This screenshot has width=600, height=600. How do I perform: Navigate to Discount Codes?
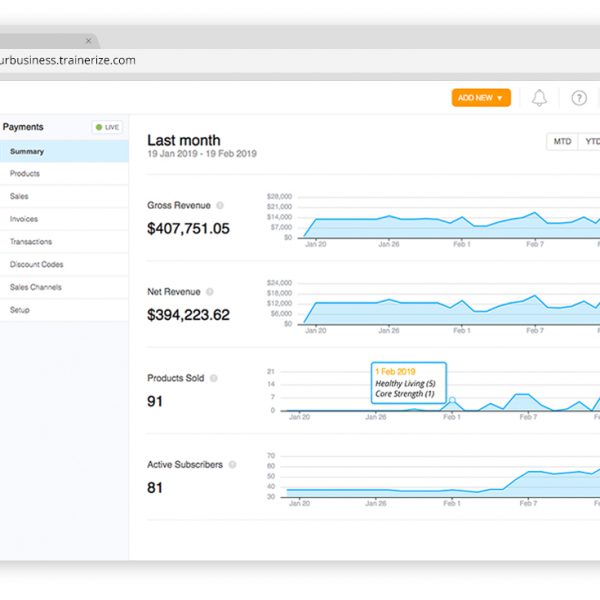point(36,265)
